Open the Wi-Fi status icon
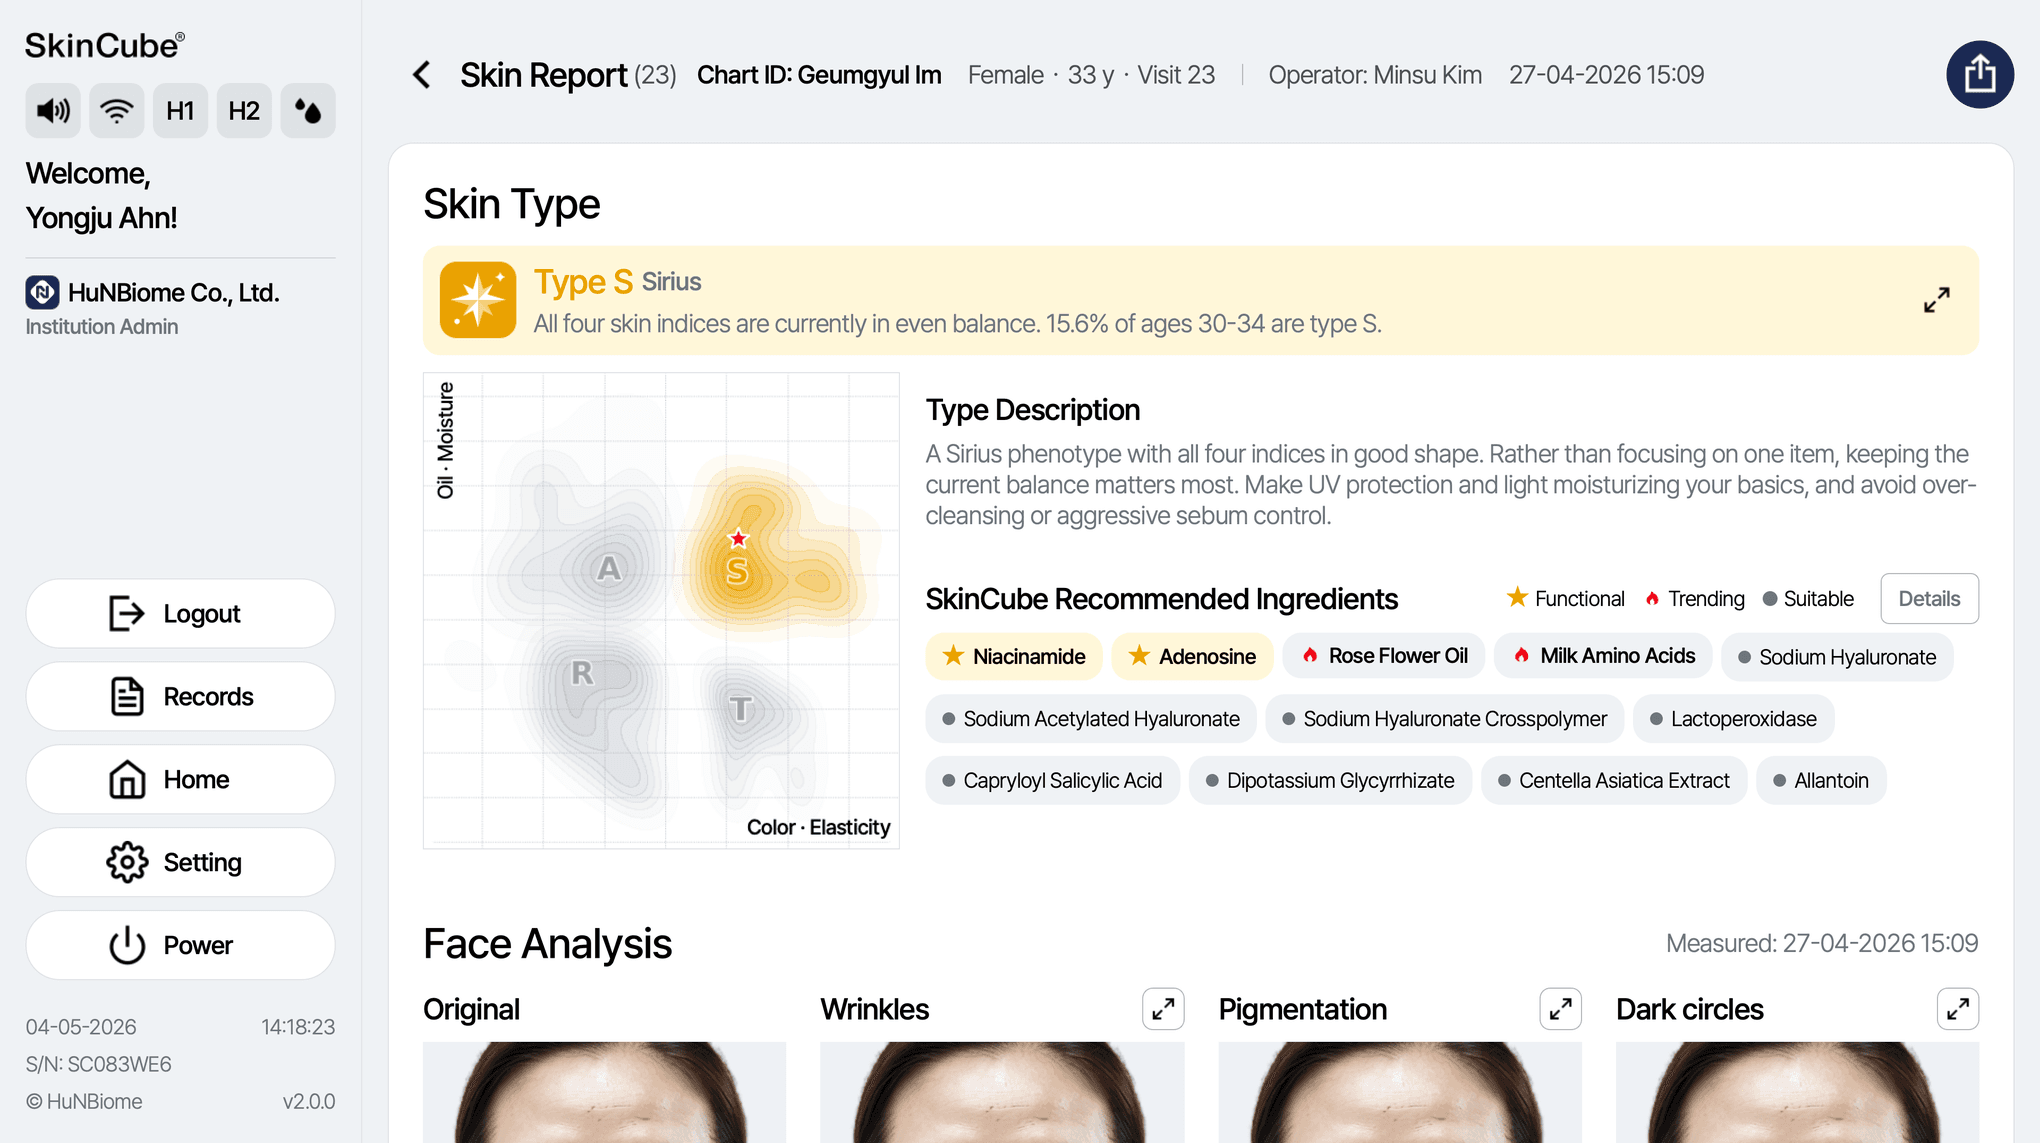2040x1143 pixels. [117, 110]
